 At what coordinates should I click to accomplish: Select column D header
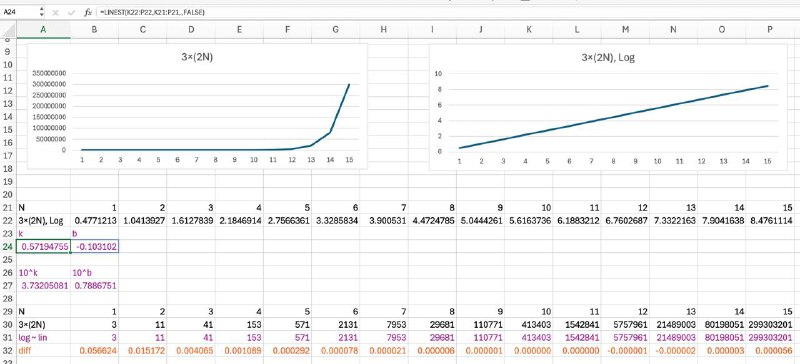tap(191, 30)
